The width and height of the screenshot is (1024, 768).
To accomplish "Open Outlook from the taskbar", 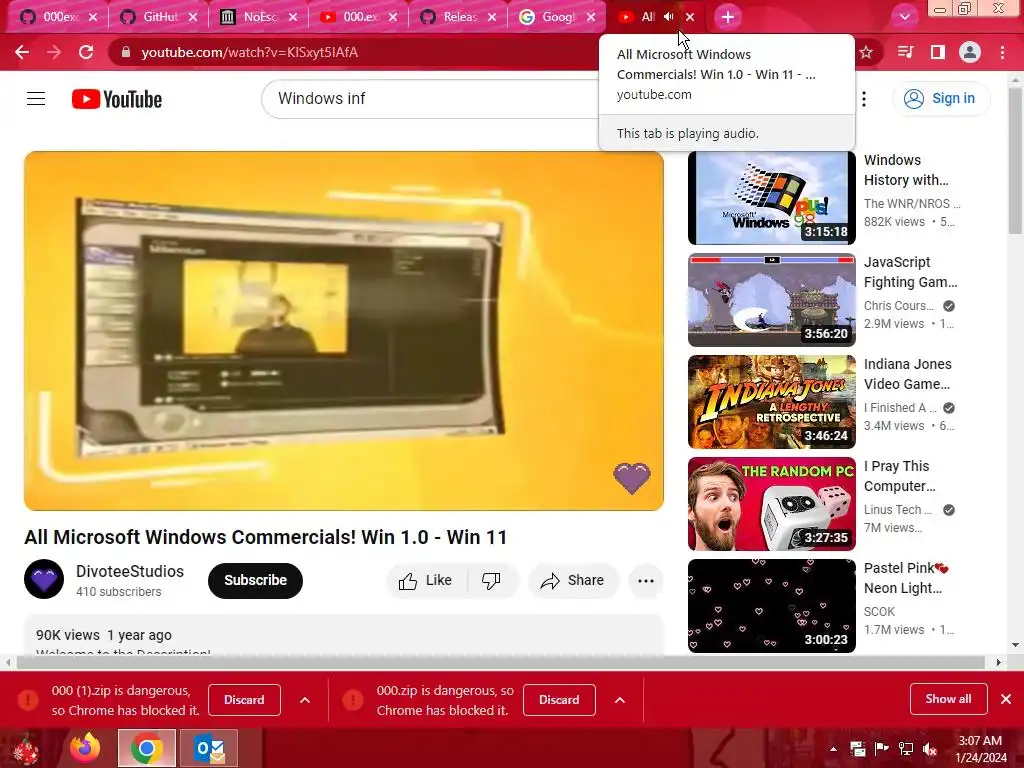I will (x=209, y=748).
